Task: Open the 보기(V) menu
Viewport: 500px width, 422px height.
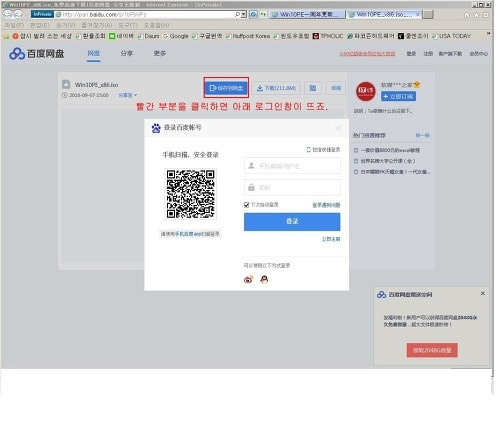Action: click(66, 25)
